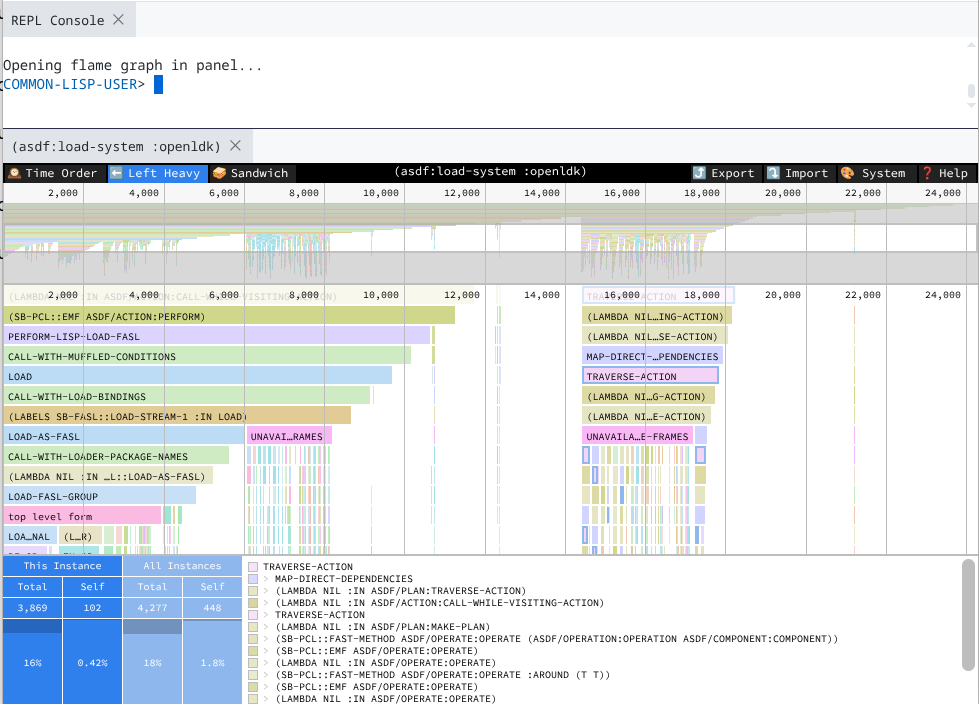Image resolution: width=979 pixels, height=704 pixels.
Task: Close the REPL Console tab
Action: 118,20
